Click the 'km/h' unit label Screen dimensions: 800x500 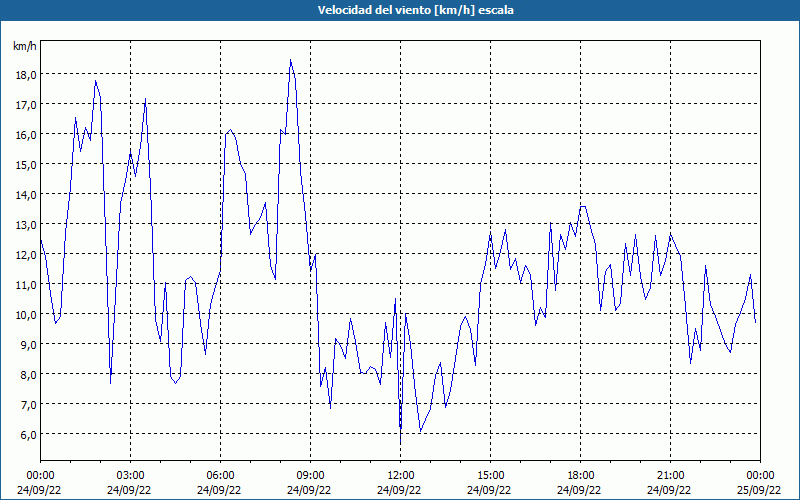click(24, 46)
